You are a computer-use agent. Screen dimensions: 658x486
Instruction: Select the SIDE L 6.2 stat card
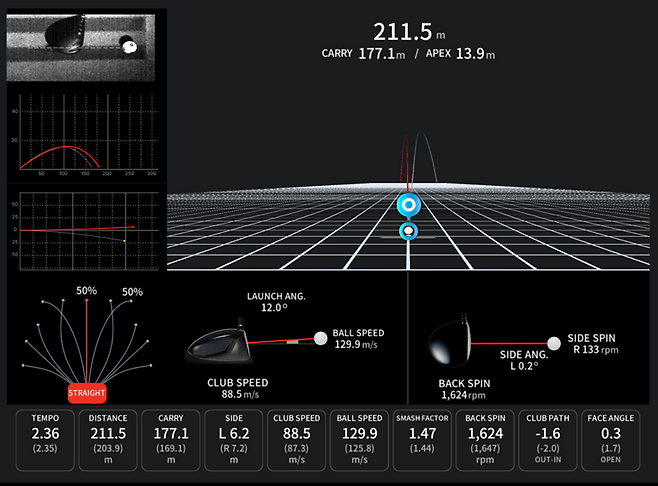(x=234, y=440)
